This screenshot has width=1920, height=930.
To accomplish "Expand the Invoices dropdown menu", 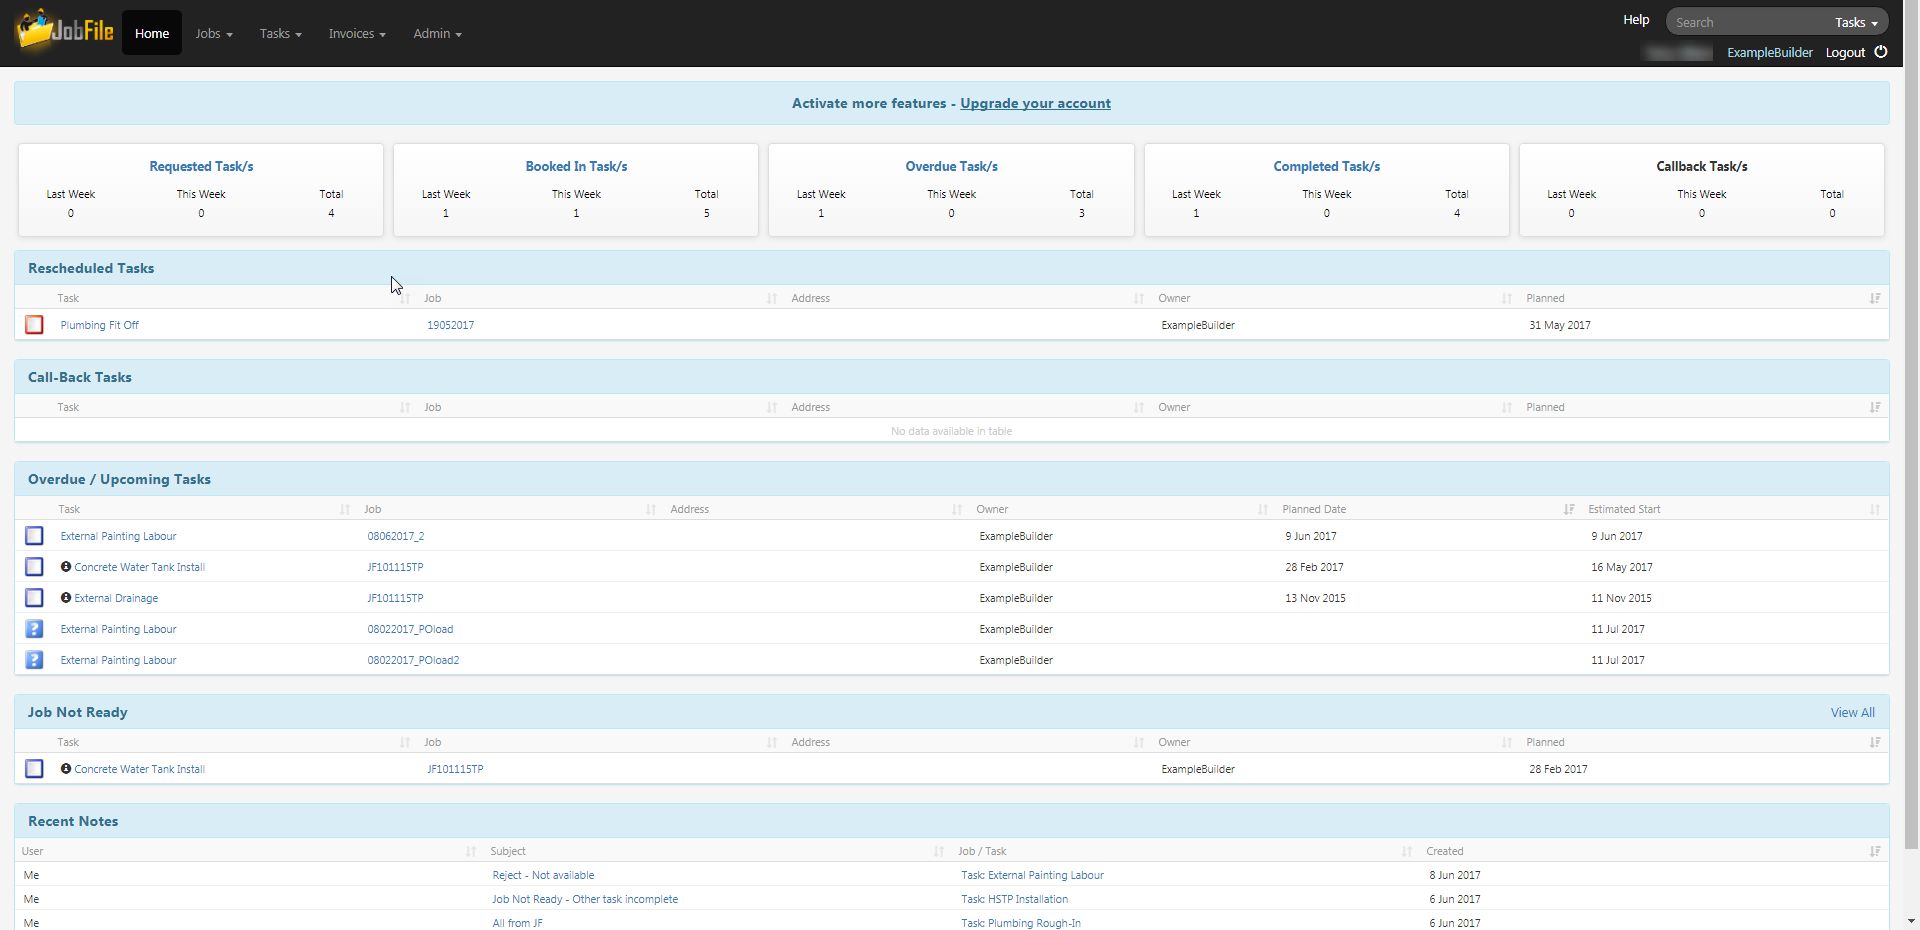I will pyautogui.click(x=357, y=33).
